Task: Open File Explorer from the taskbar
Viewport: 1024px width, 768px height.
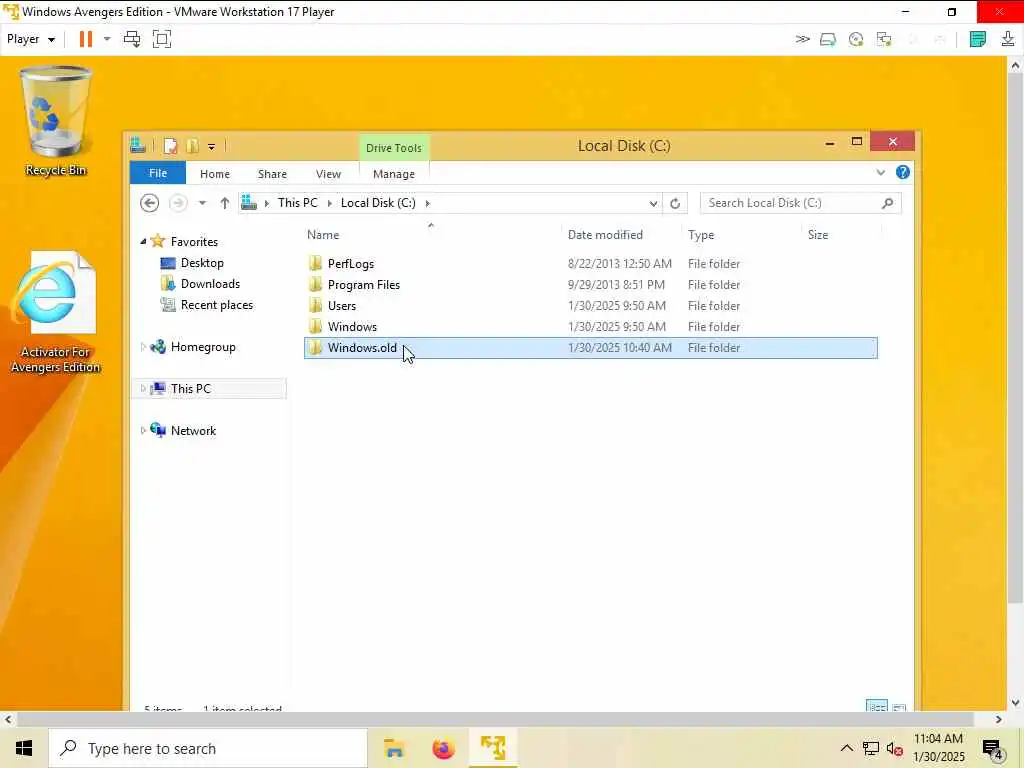Action: [394, 748]
